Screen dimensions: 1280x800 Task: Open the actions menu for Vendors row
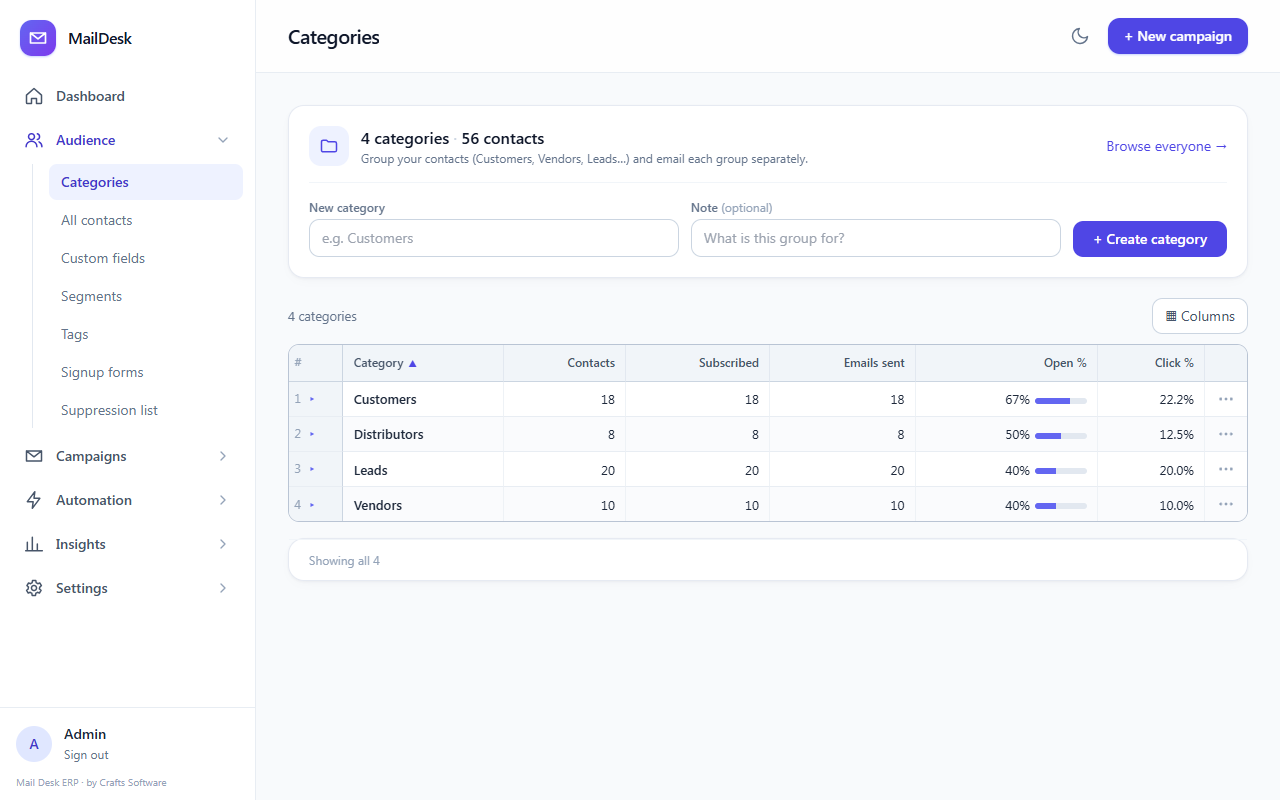[1226, 504]
